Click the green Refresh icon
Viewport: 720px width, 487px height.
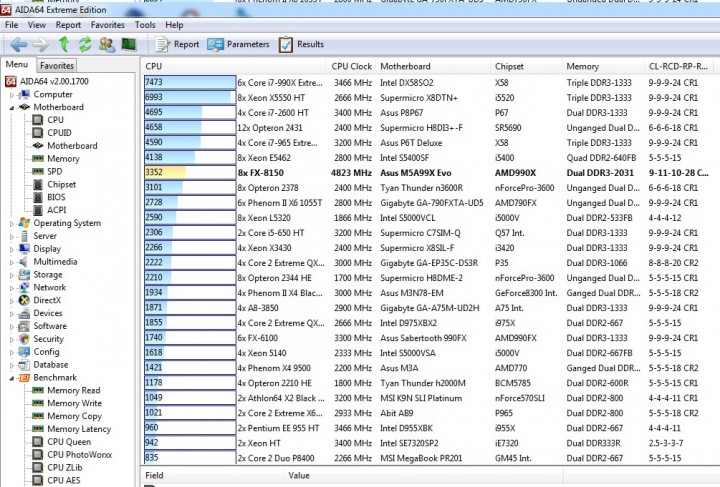click(x=84, y=45)
